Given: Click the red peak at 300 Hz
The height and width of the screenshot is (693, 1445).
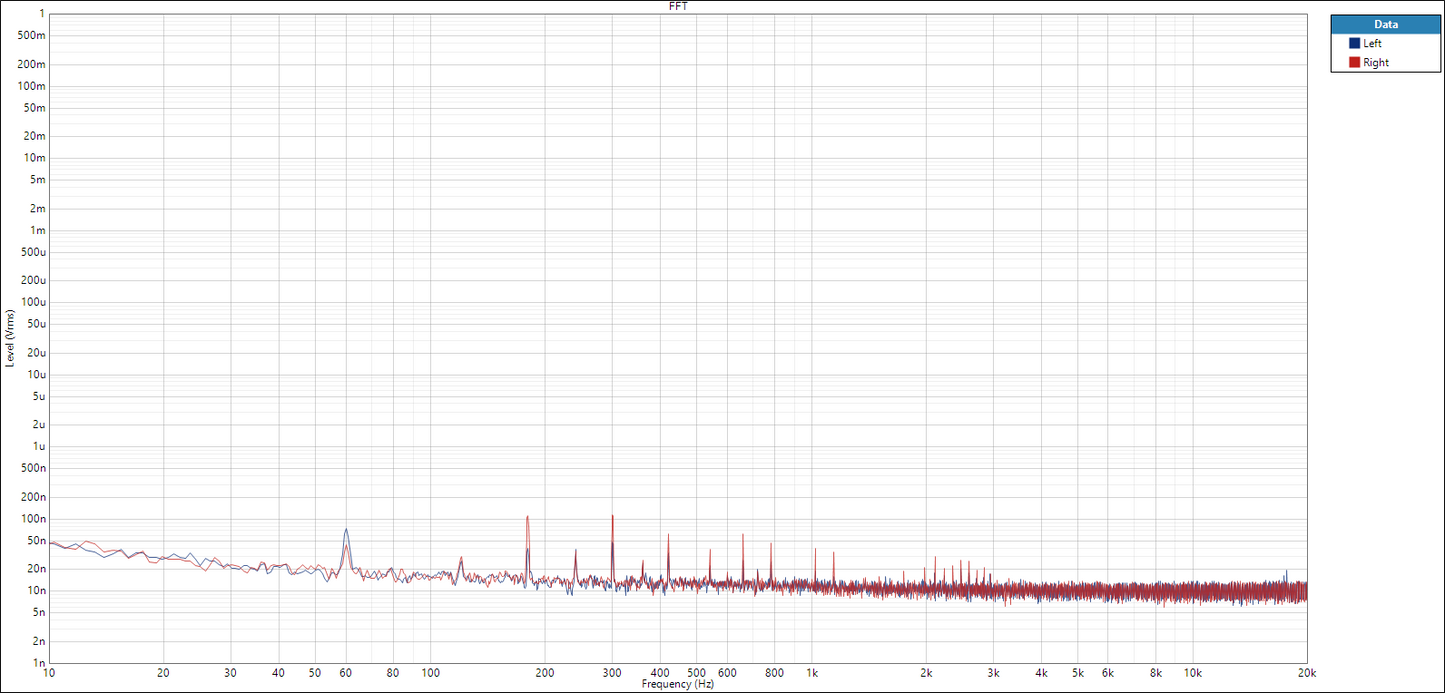Looking at the screenshot, I should pyautogui.click(x=612, y=517).
